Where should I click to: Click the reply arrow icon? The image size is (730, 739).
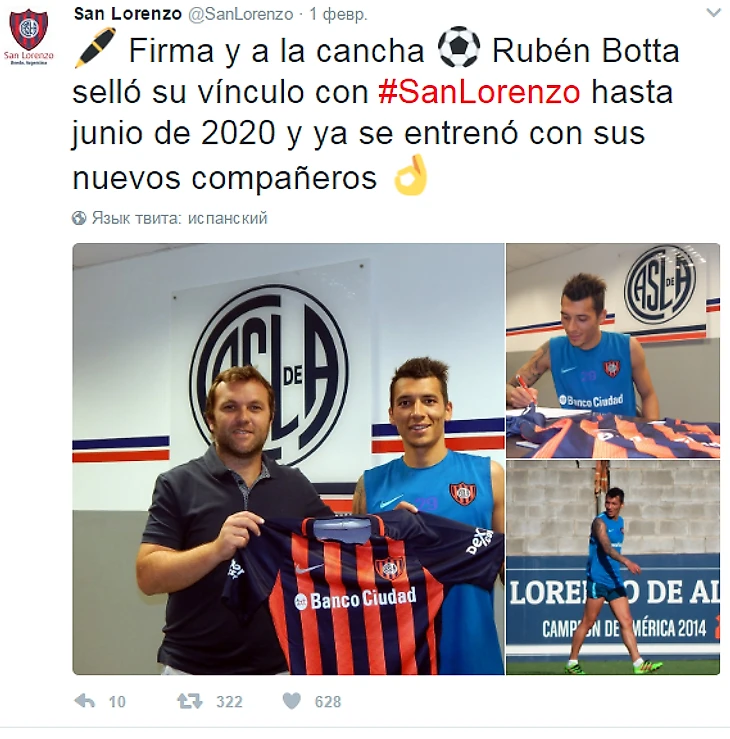(85, 702)
